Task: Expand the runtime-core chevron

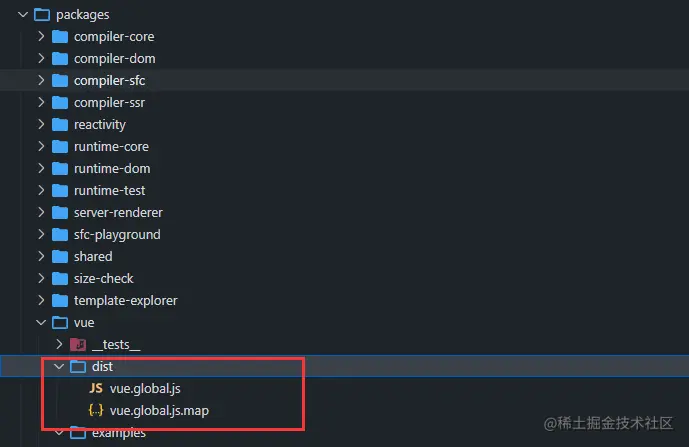Action: 41,146
